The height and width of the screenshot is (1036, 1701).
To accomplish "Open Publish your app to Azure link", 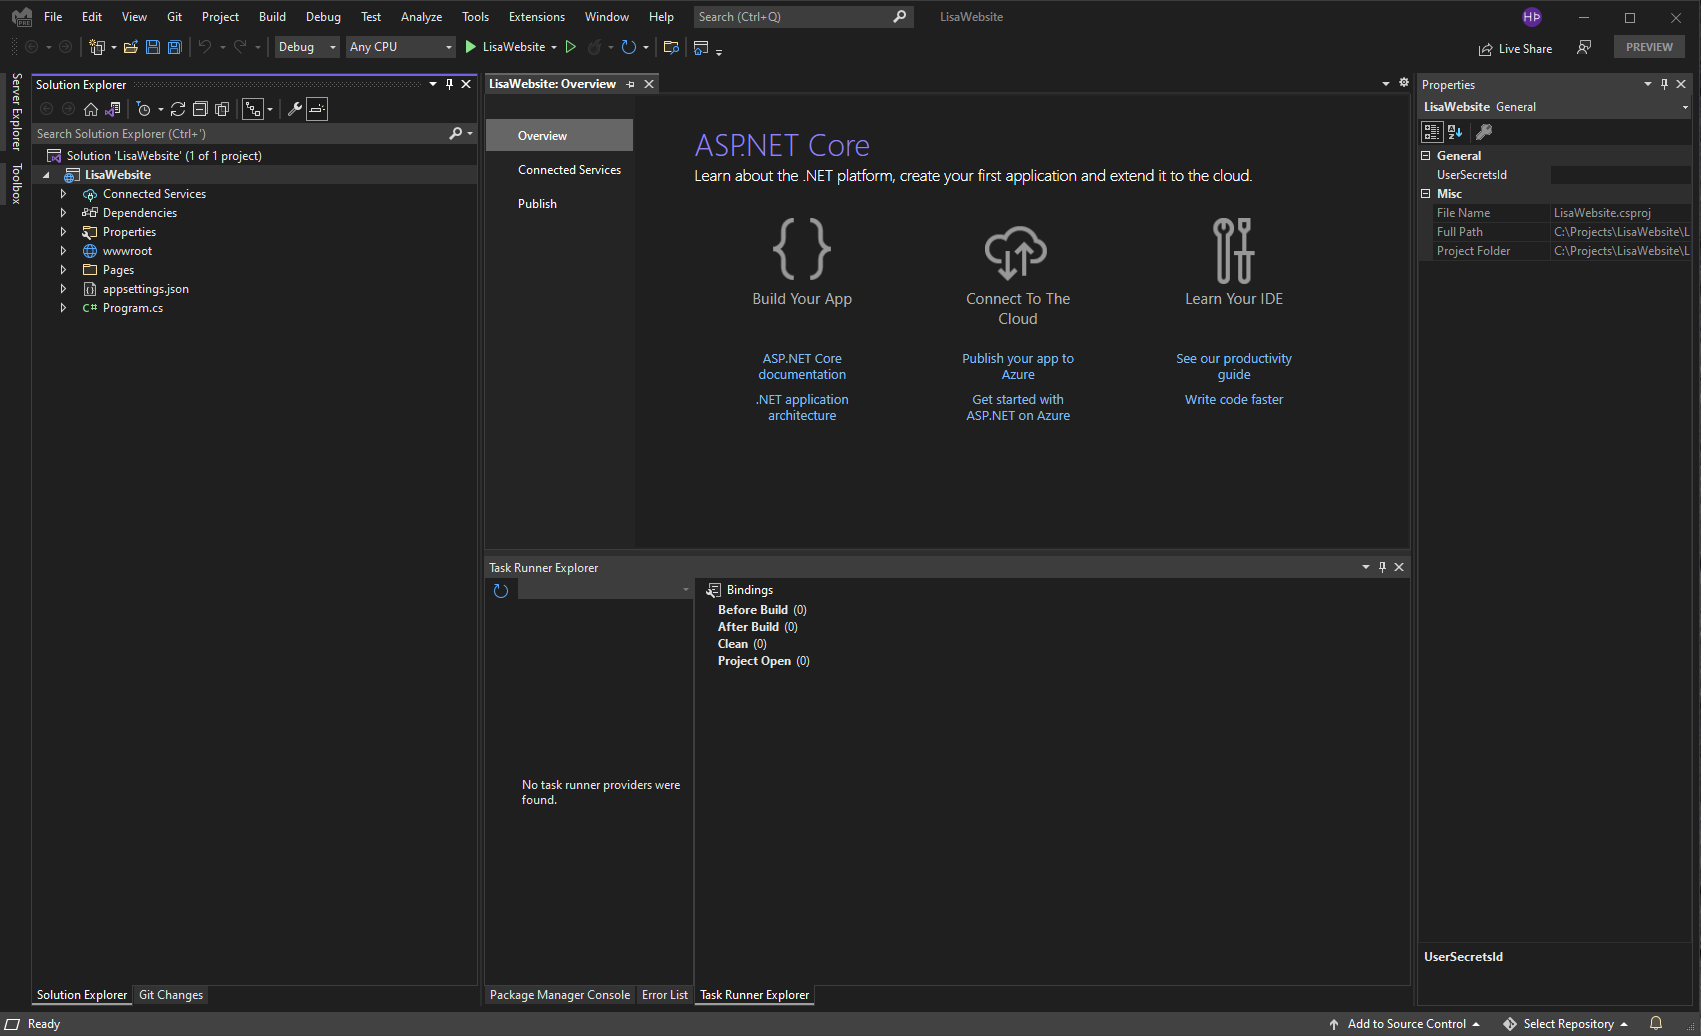I will click(1018, 367).
